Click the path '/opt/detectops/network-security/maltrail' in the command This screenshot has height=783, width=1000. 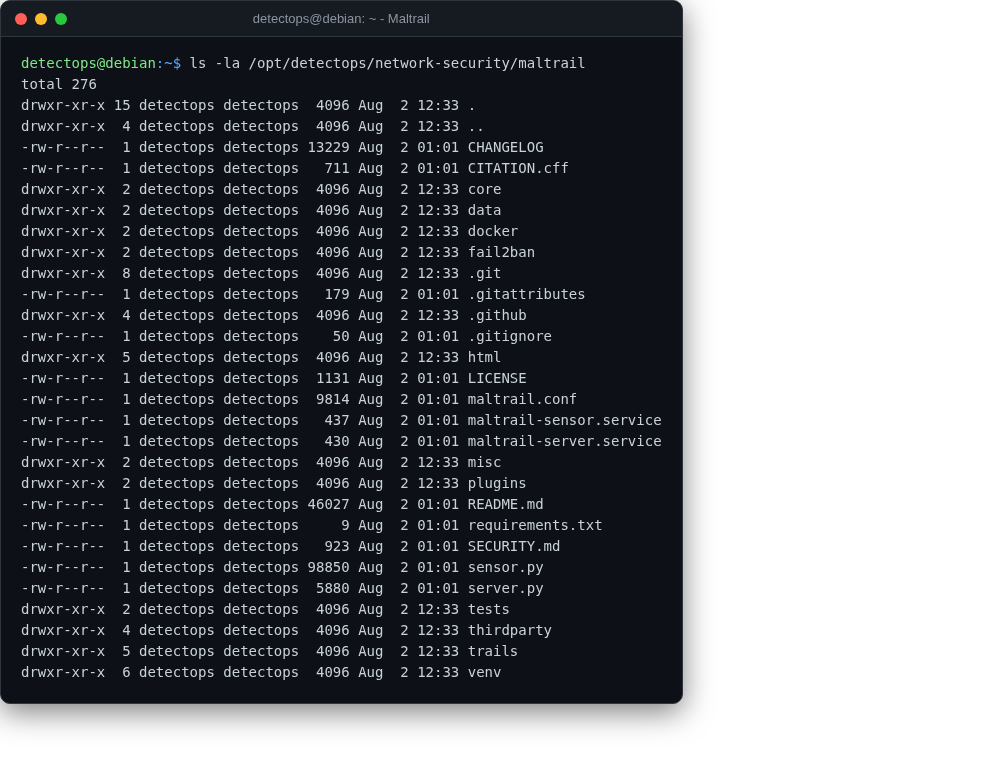416,63
